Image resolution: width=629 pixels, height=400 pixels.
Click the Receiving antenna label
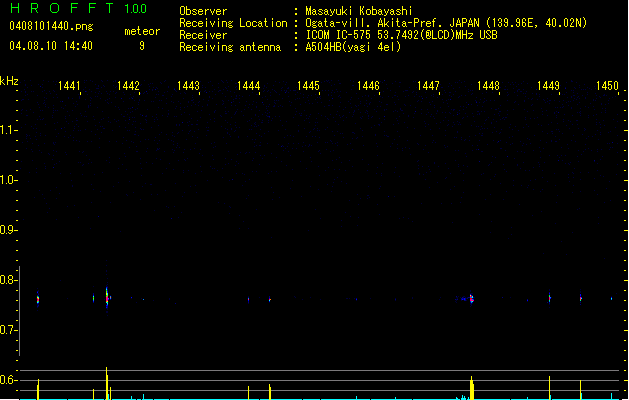coord(230,47)
